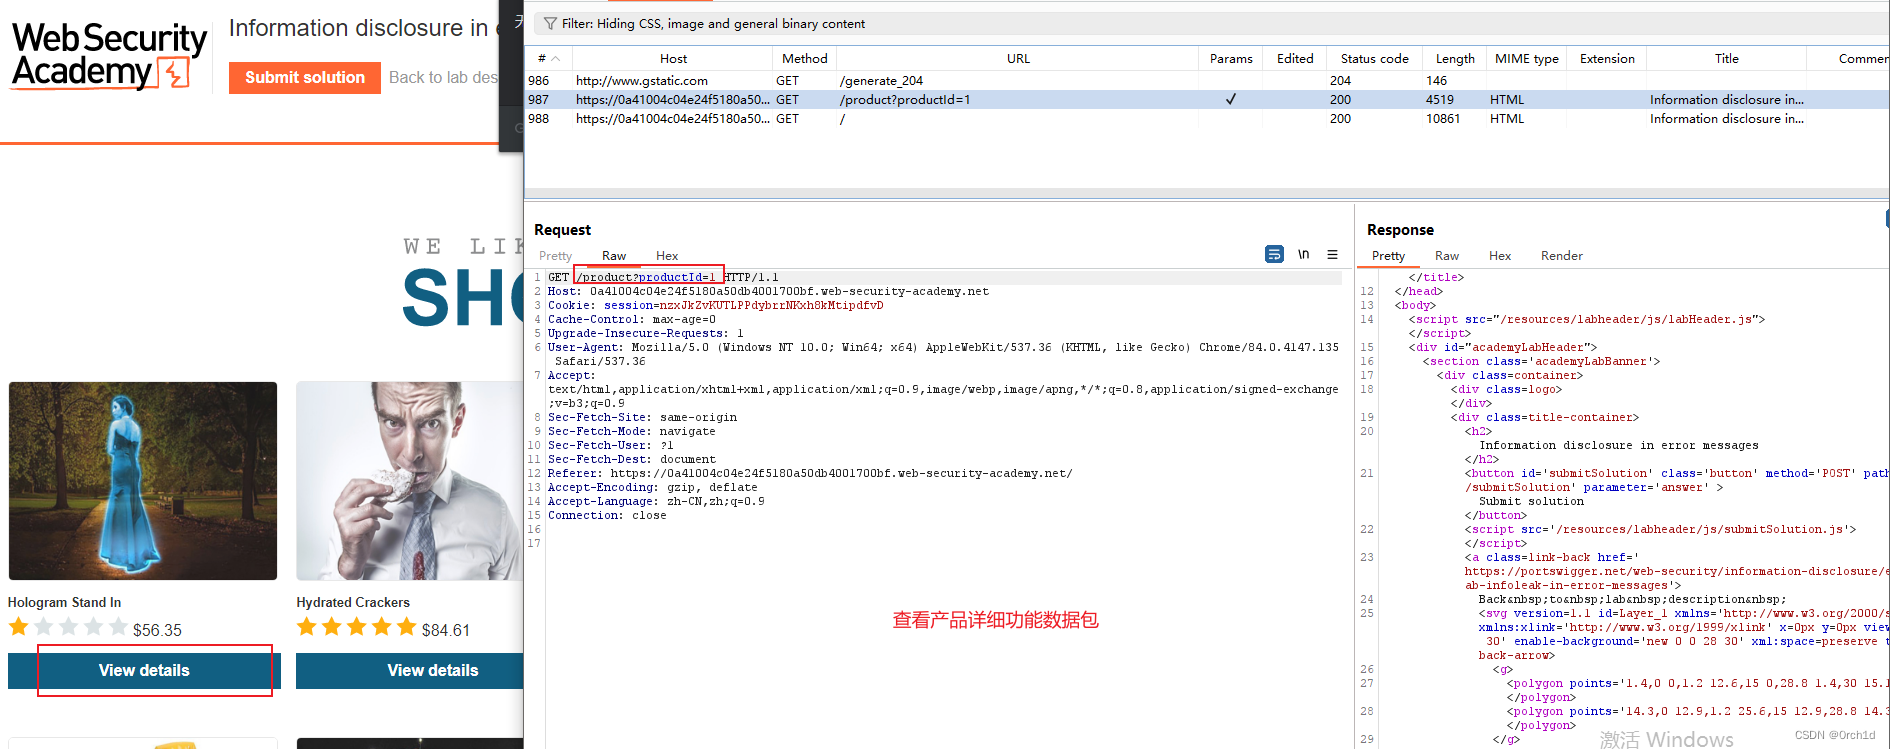
Task: Sort history by the Edited column header
Action: click(x=1295, y=59)
